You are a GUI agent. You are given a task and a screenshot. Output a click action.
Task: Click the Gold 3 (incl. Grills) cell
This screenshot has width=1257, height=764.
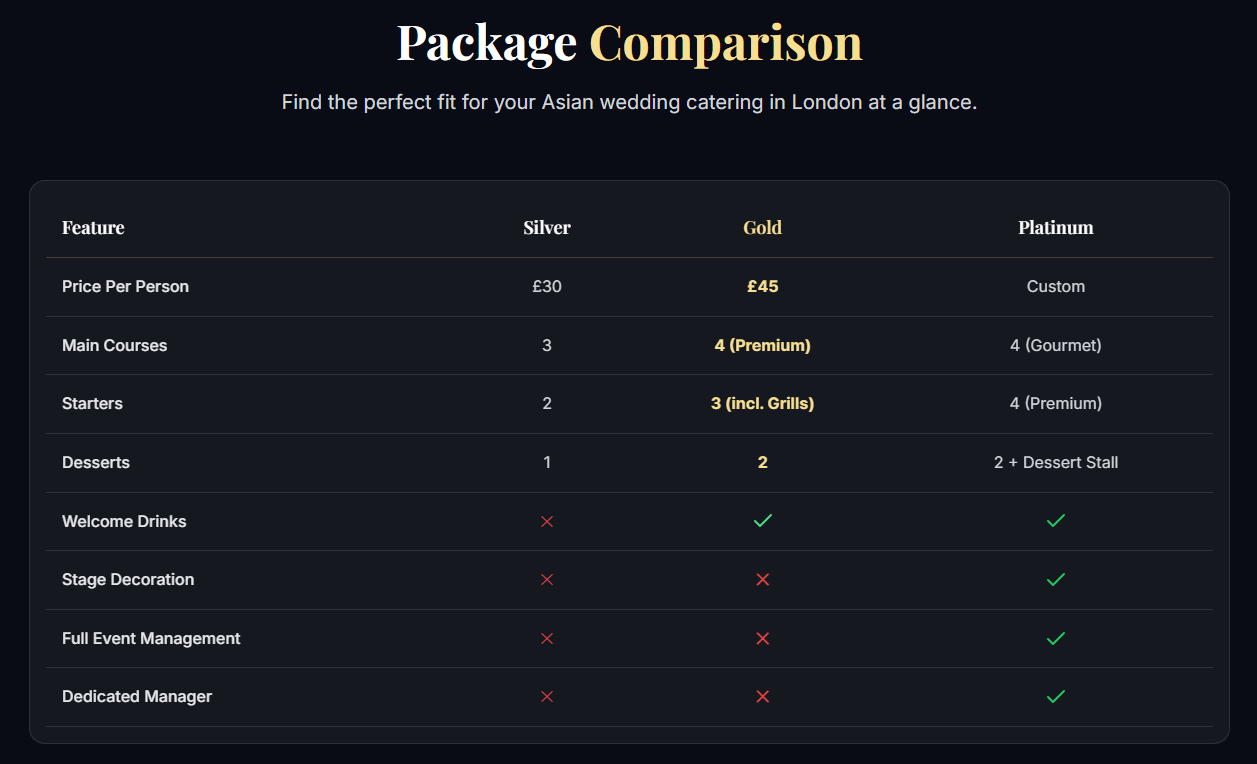(762, 404)
